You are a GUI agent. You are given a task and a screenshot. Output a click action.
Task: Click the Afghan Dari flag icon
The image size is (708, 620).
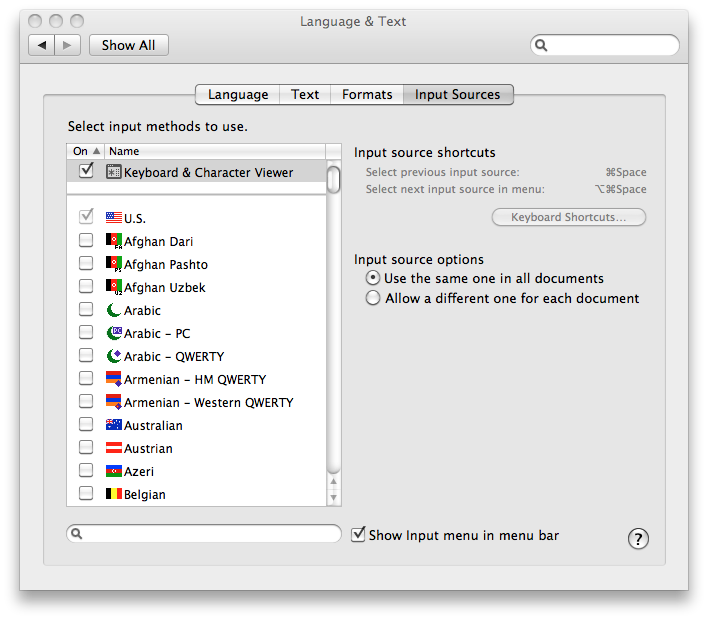tap(114, 241)
